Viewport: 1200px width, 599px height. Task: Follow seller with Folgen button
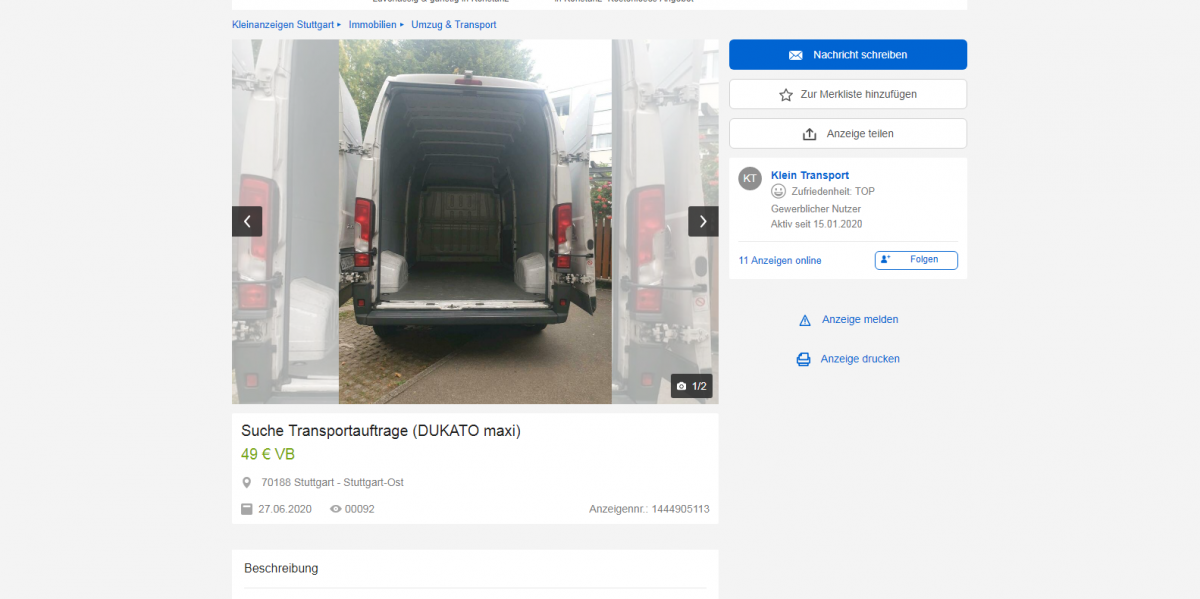click(916, 260)
